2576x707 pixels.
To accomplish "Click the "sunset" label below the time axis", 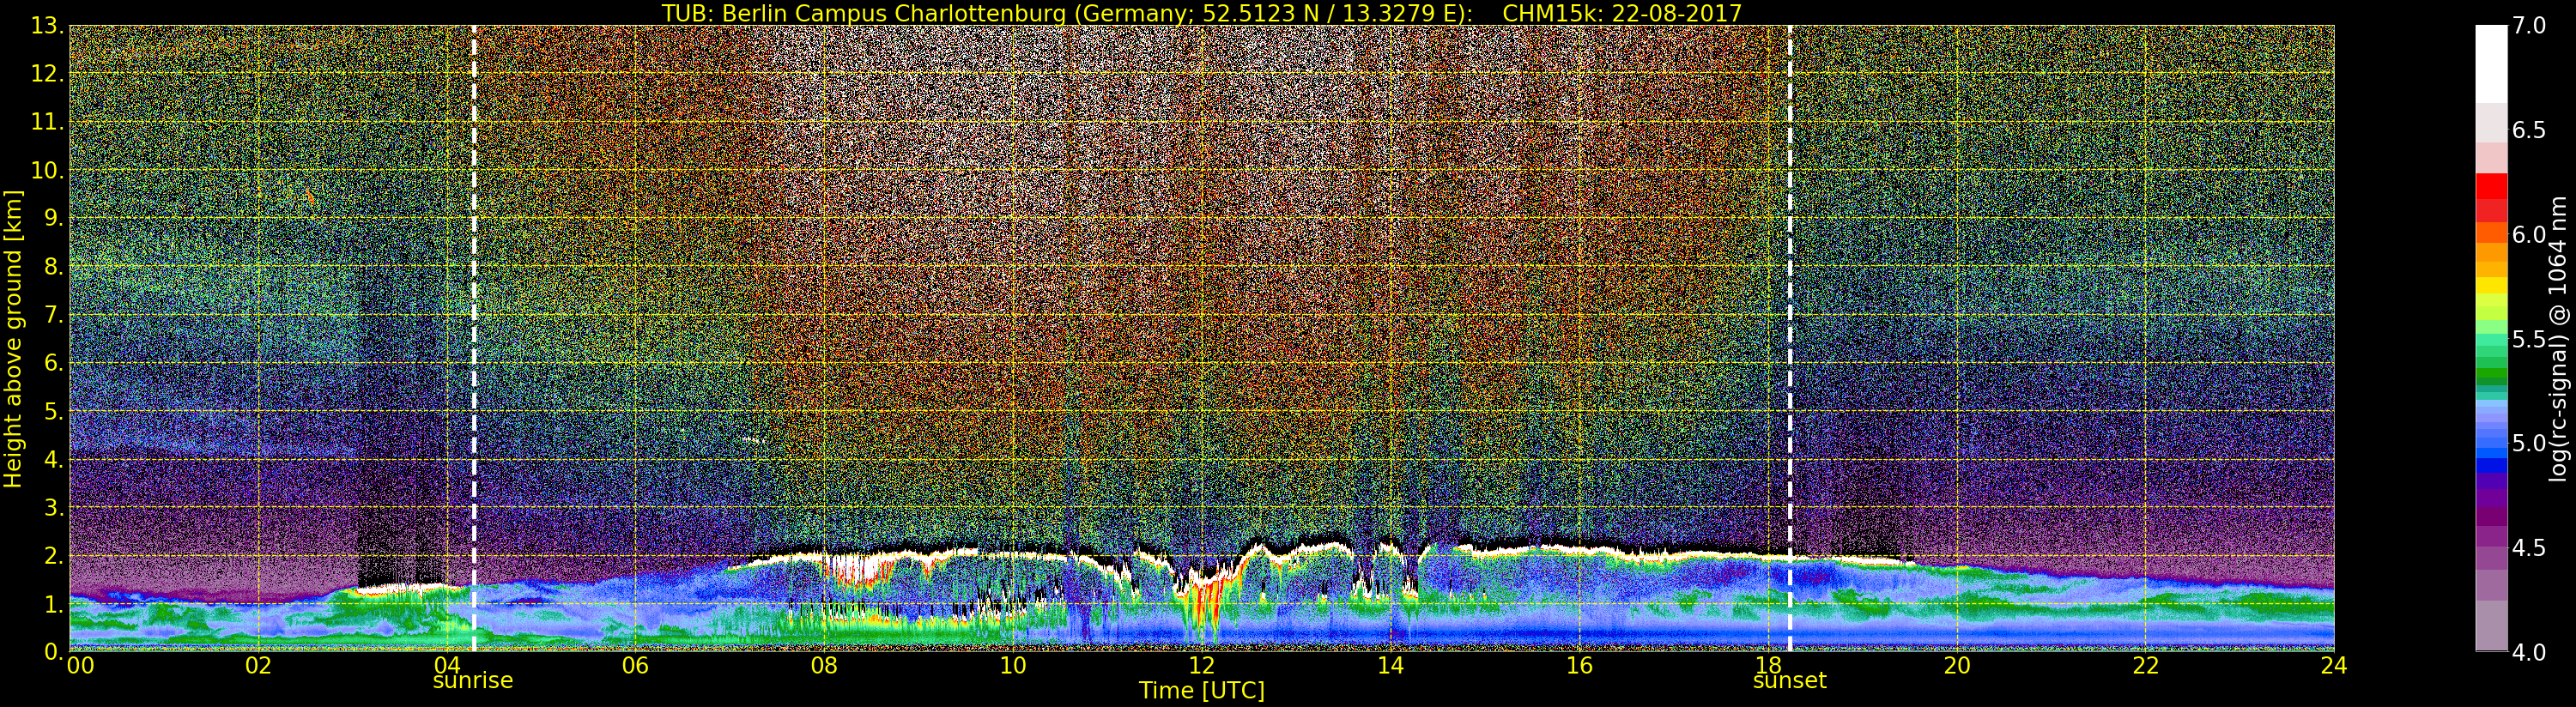I will [1790, 681].
